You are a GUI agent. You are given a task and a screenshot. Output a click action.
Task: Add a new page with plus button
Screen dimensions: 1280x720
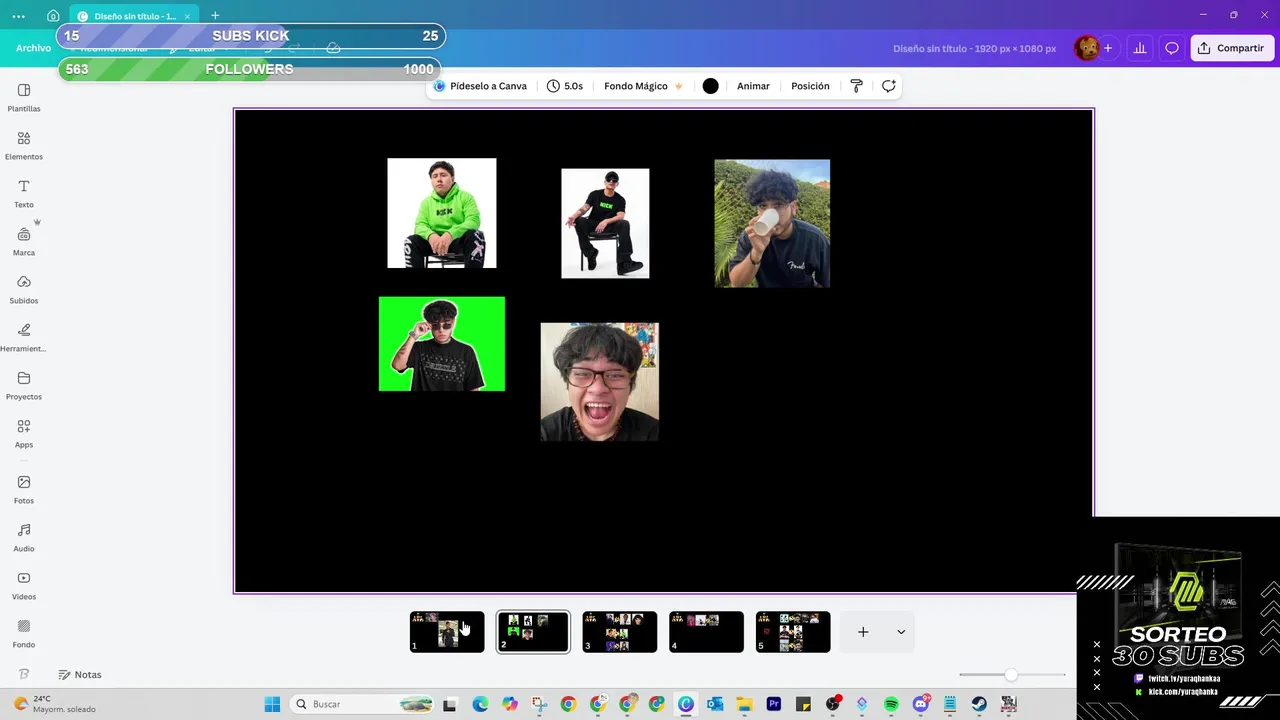pos(863,632)
